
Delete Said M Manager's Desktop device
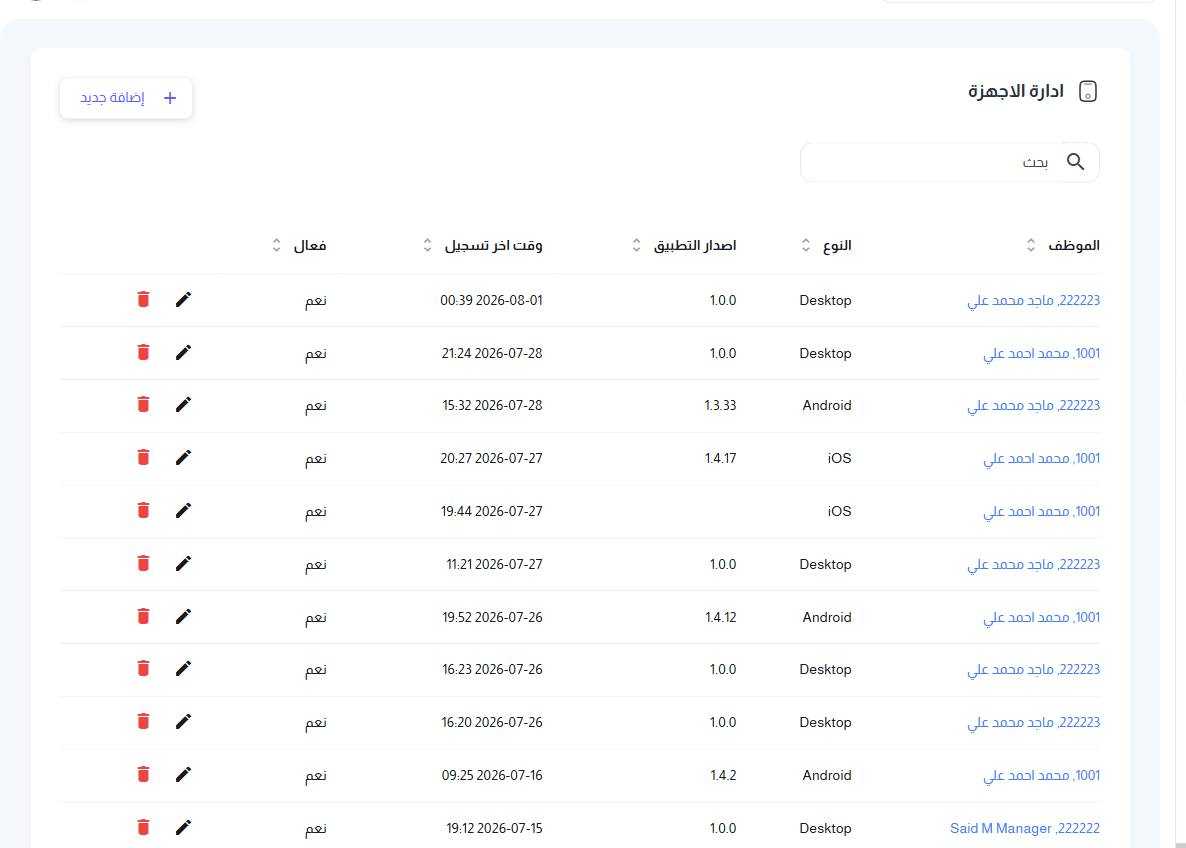coord(143,828)
